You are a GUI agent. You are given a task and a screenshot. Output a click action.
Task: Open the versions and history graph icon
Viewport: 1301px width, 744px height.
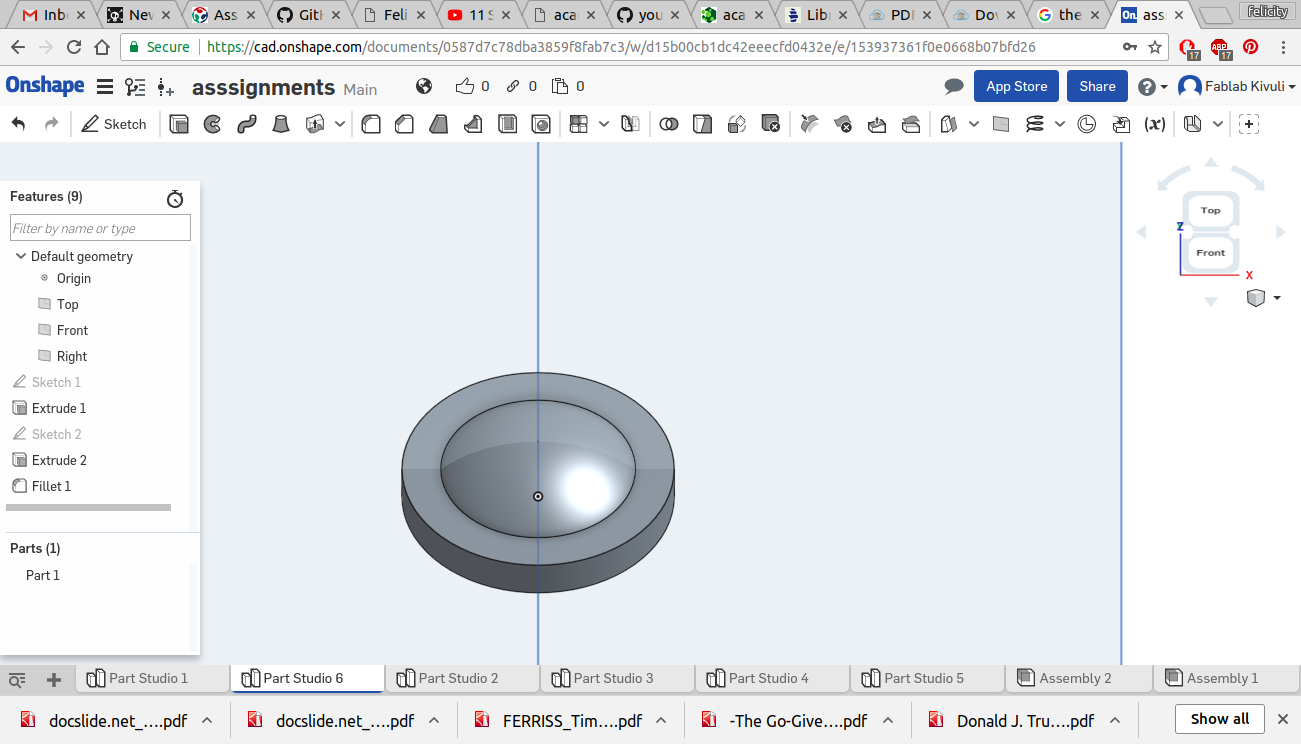tap(135, 87)
